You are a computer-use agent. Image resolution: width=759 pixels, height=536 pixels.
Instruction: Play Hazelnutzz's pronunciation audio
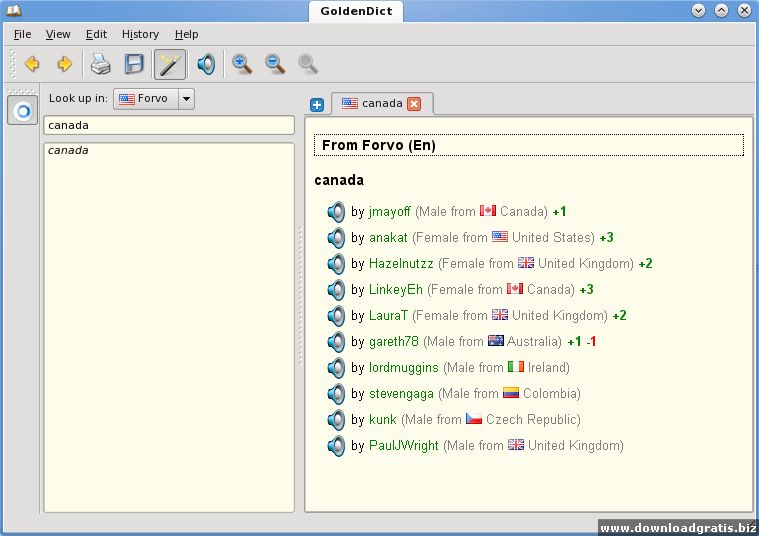(x=336, y=264)
